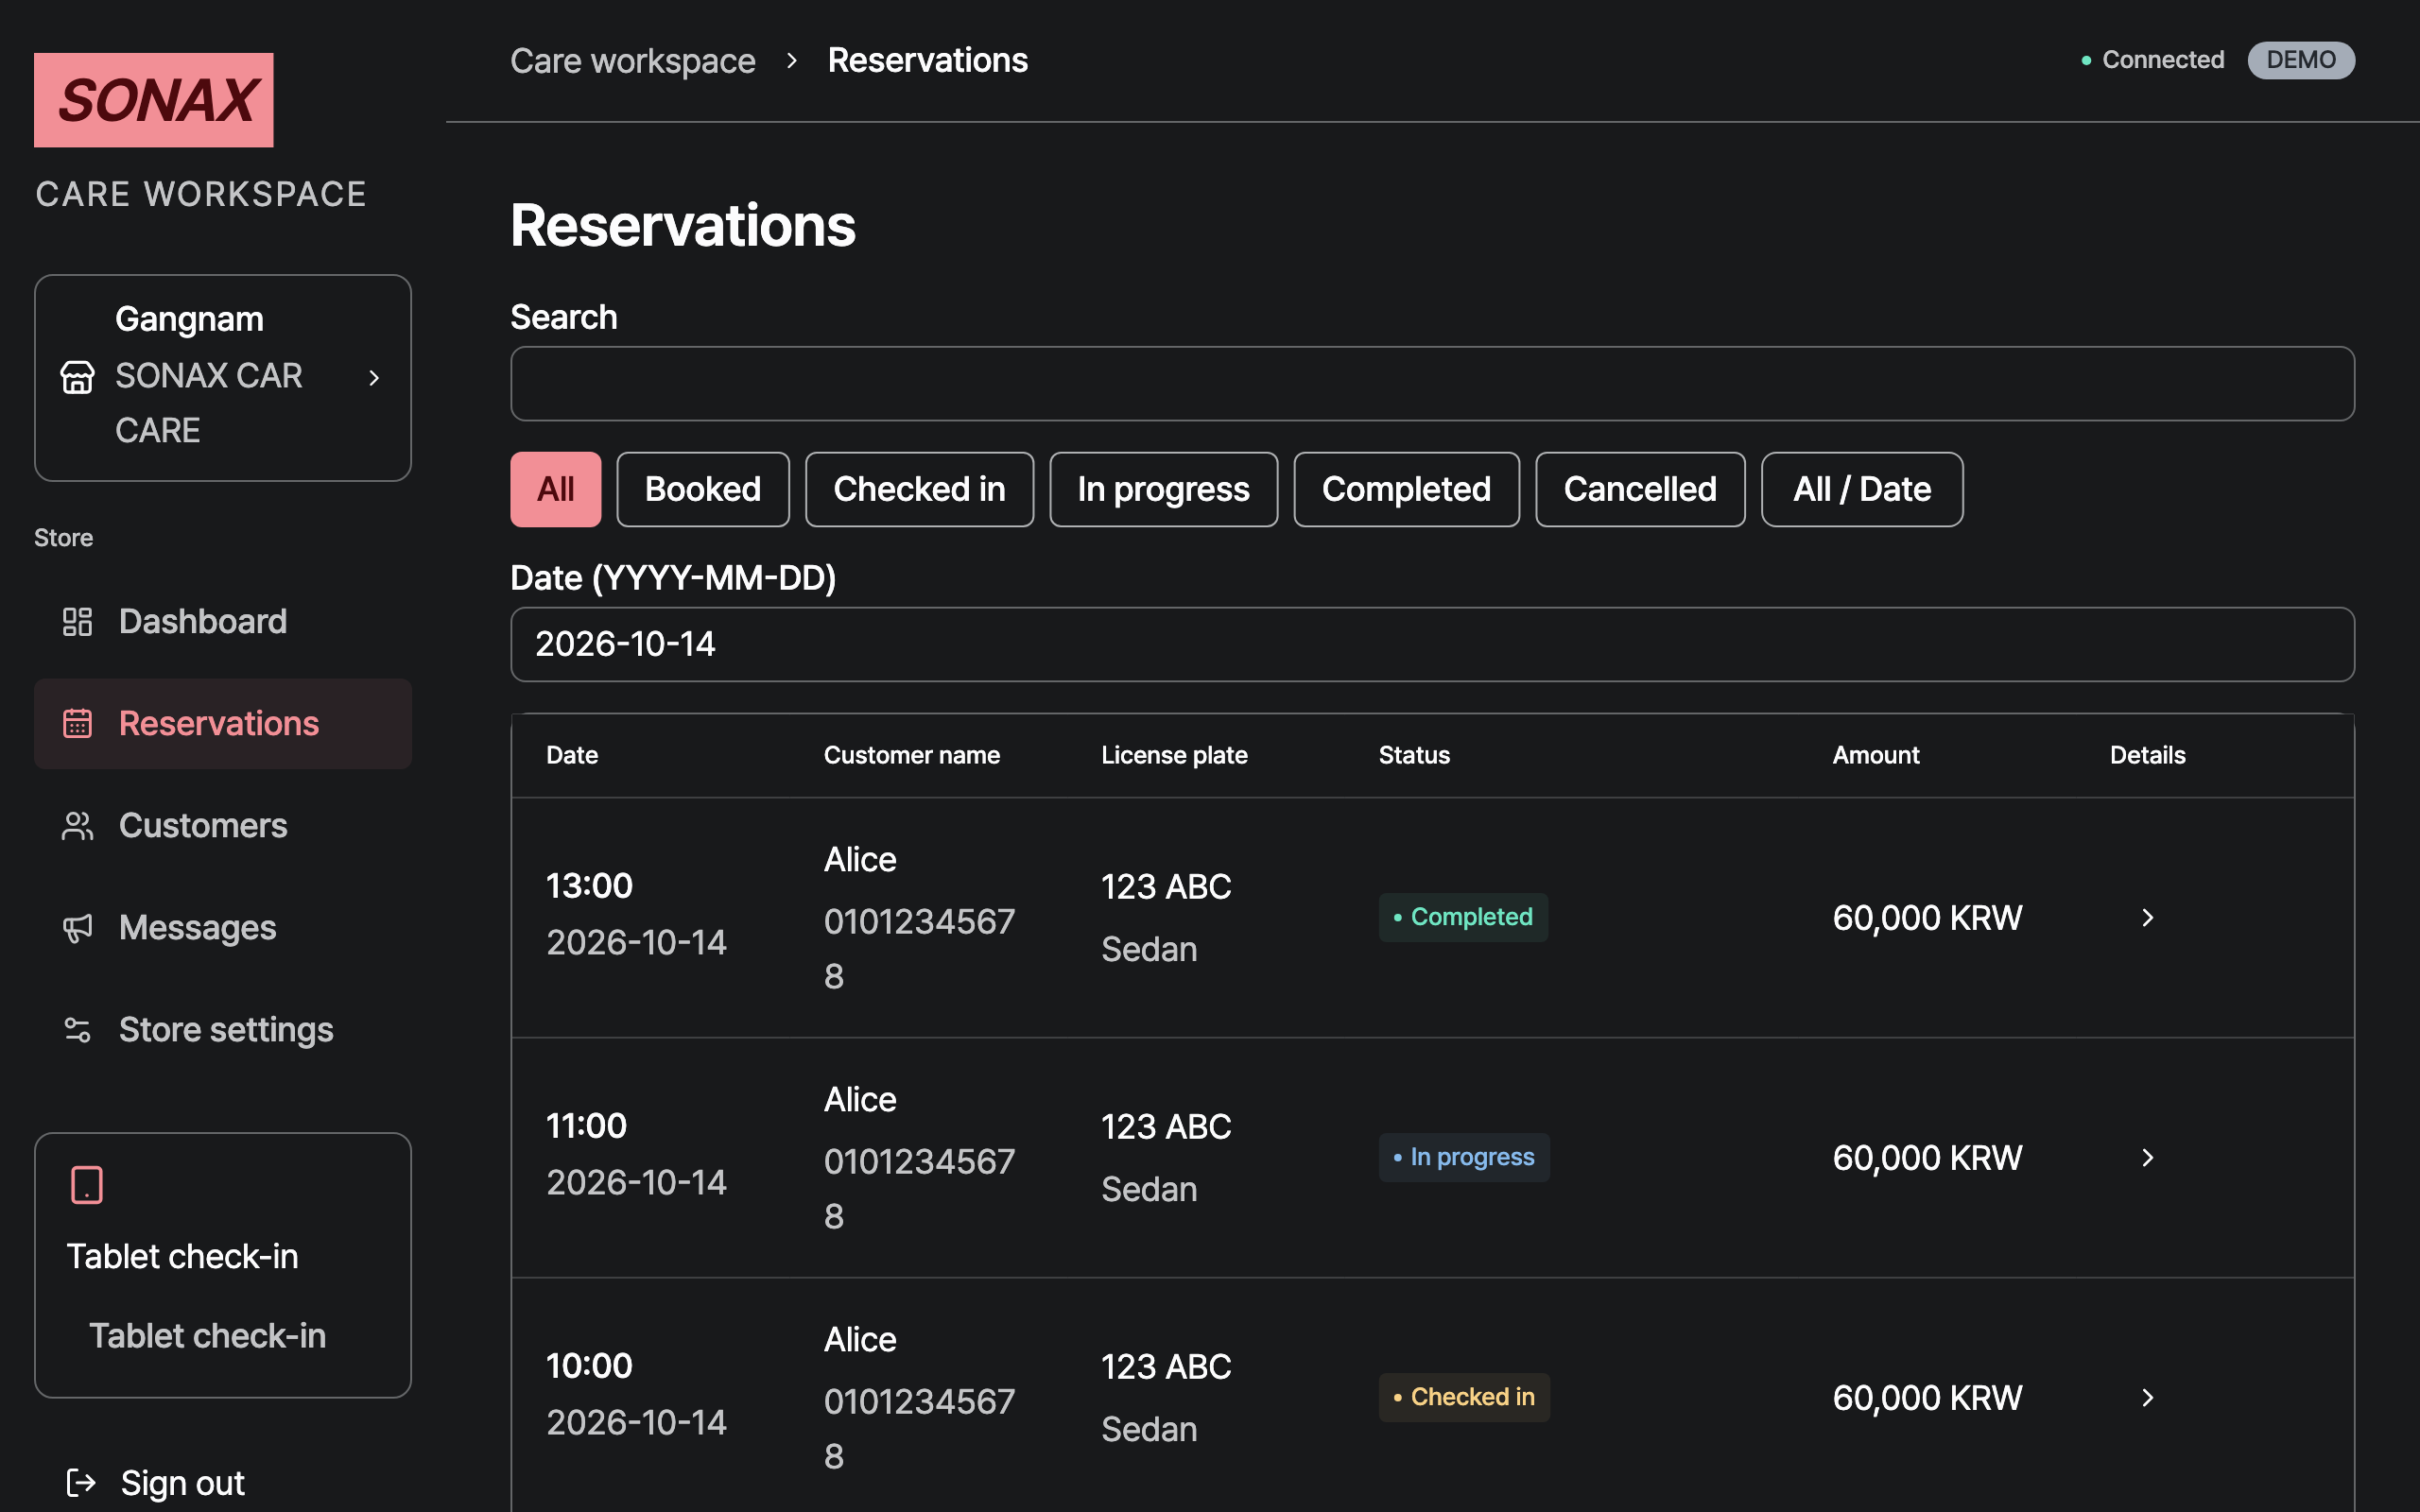Click the Store settings sliders icon
Image resolution: width=2420 pixels, height=1512 pixels.
click(x=77, y=1030)
